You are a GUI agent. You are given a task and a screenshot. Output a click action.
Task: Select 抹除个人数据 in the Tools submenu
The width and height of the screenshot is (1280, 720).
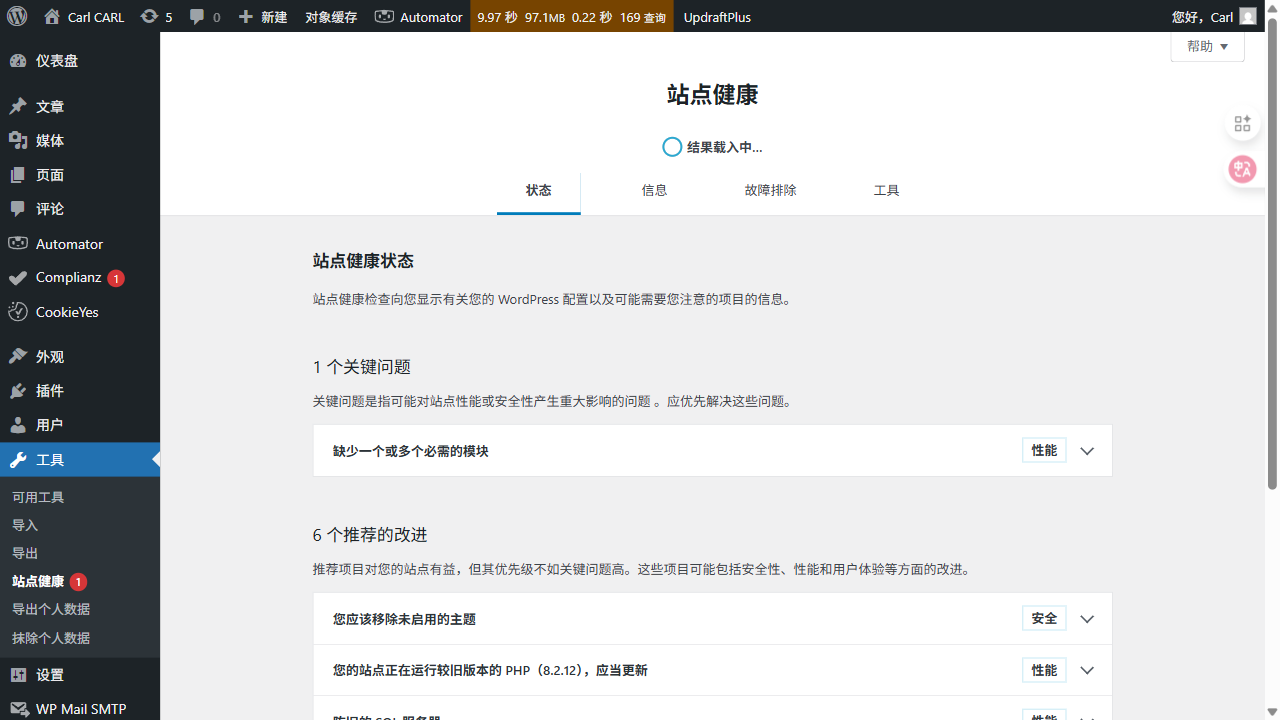point(52,636)
